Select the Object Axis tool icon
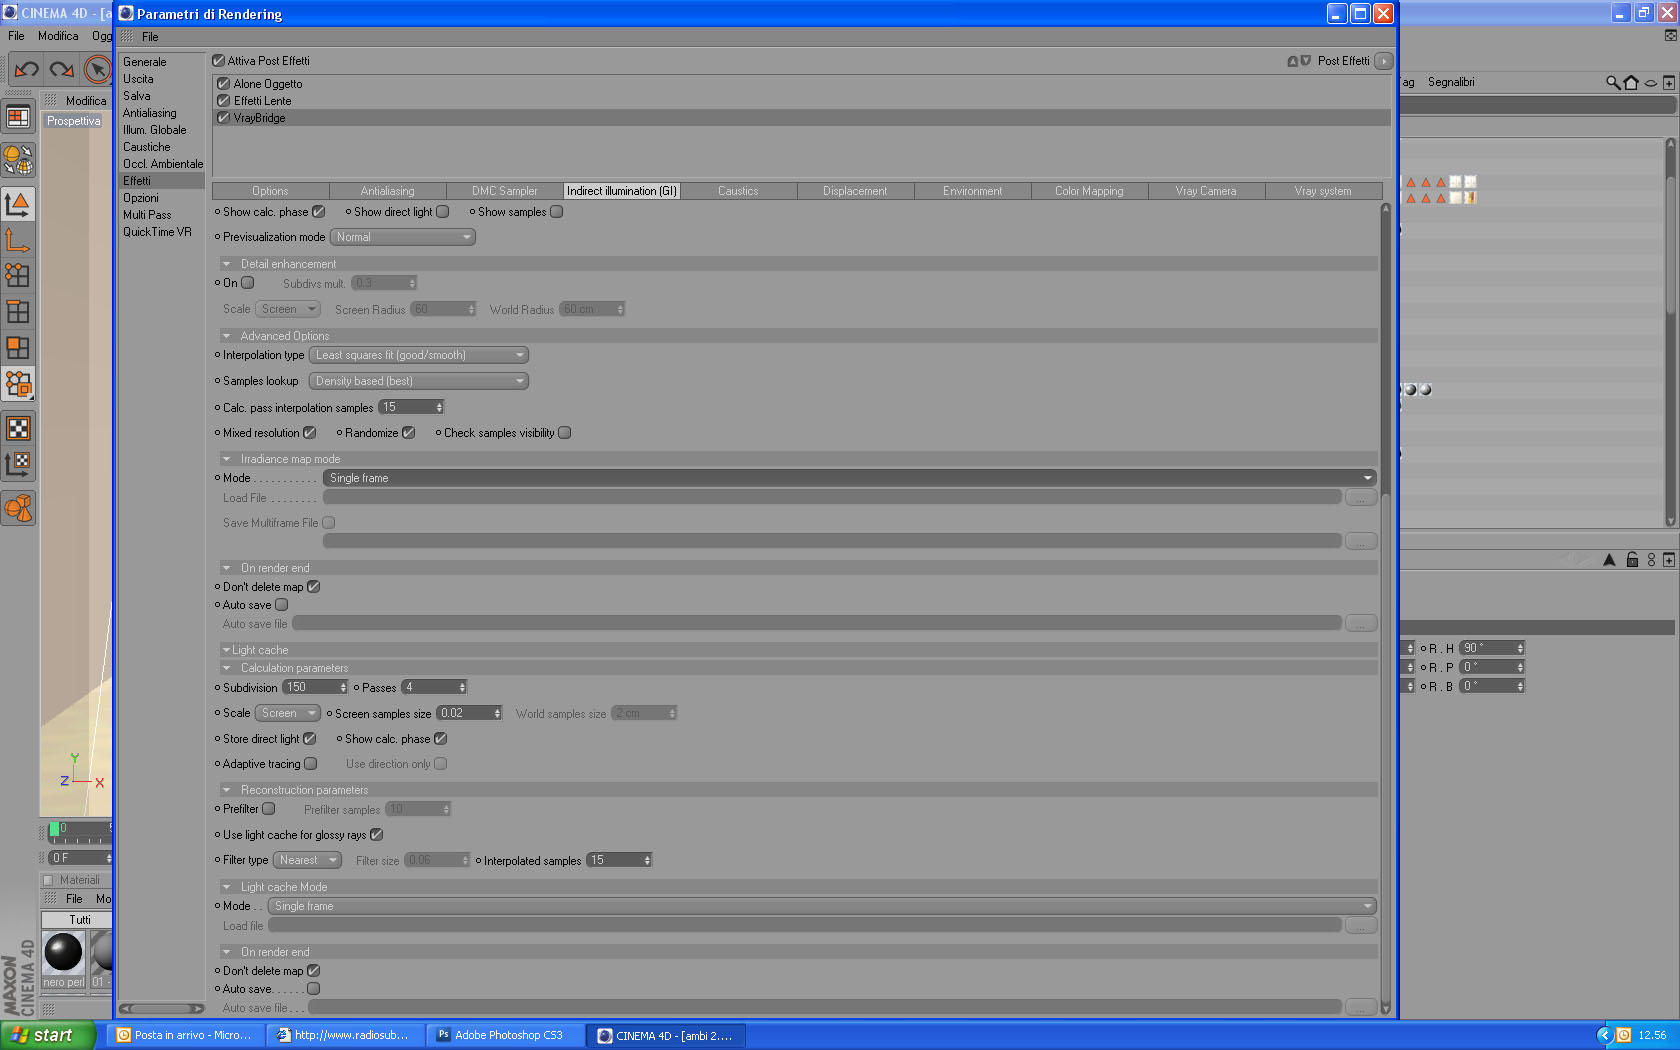1680x1050 pixels. click(18, 240)
